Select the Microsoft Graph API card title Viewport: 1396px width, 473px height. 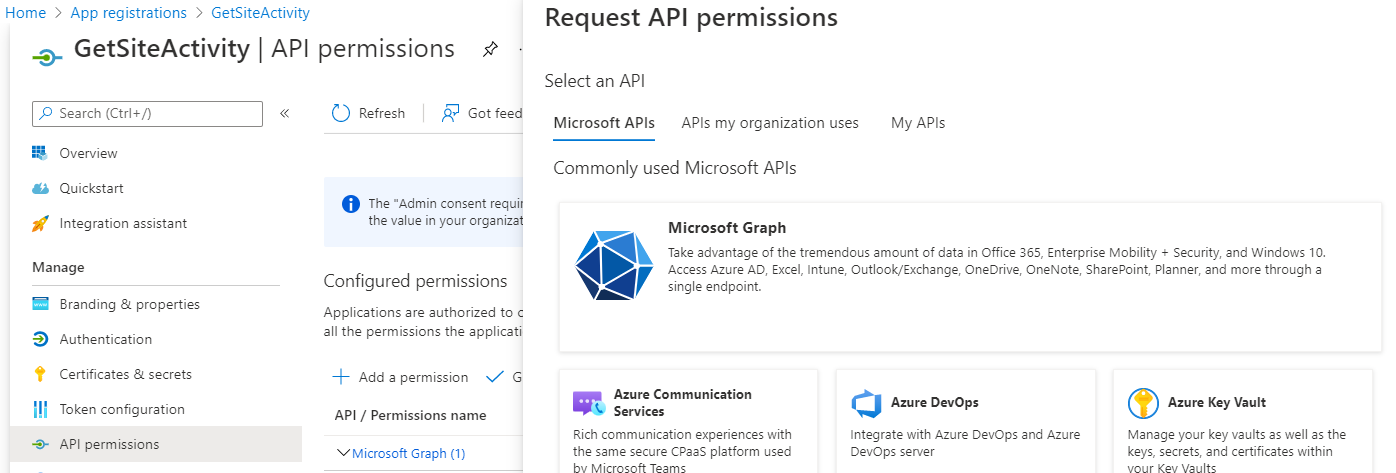tap(727, 228)
